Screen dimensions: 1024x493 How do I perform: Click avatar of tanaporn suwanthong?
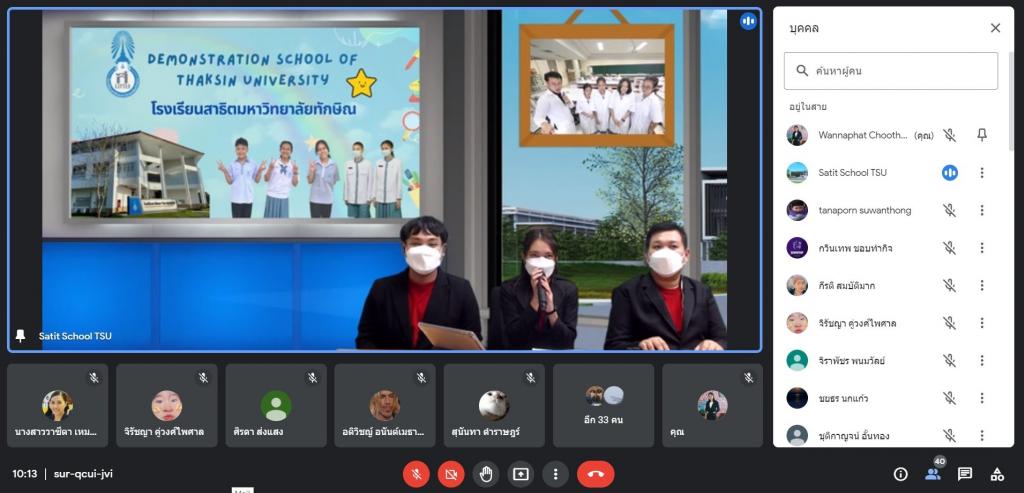797,210
